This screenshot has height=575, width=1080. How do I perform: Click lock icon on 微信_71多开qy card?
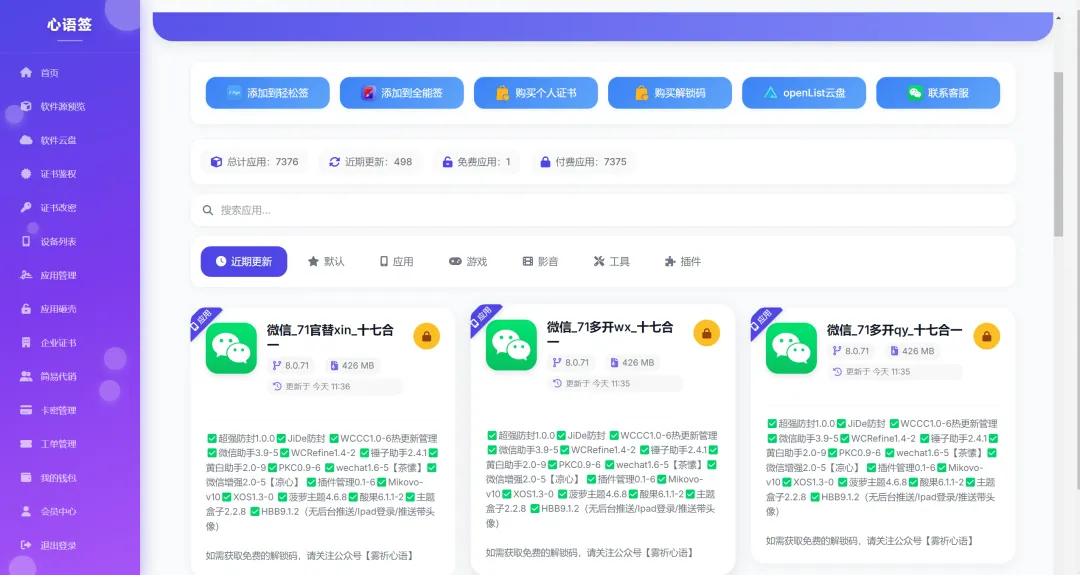[986, 336]
